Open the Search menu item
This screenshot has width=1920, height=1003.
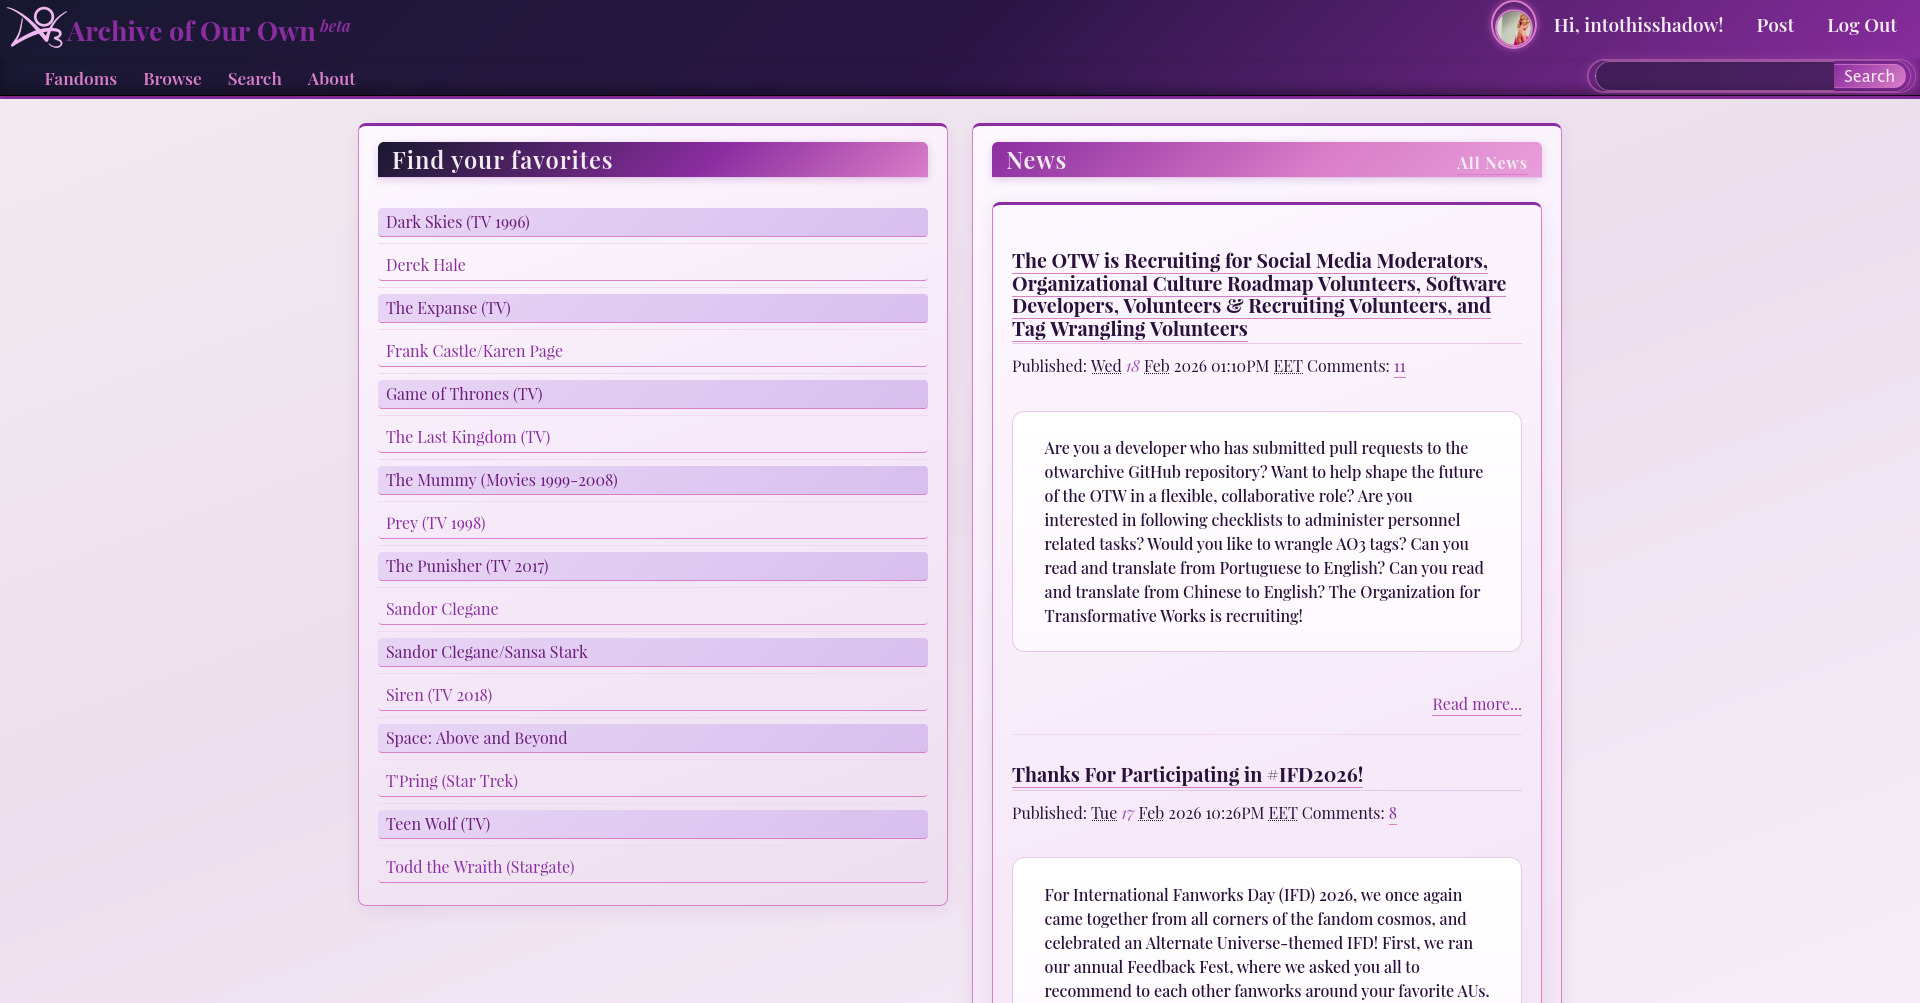coord(254,78)
